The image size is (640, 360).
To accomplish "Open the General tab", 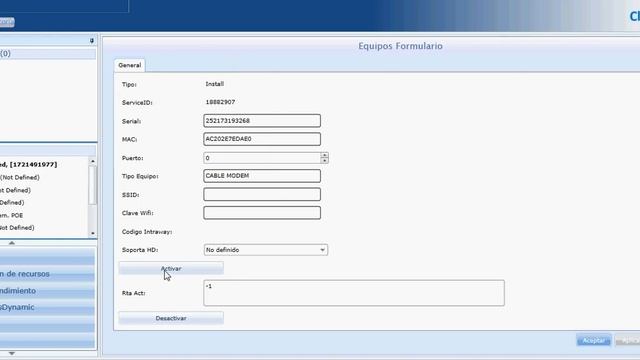I will [129, 65].
